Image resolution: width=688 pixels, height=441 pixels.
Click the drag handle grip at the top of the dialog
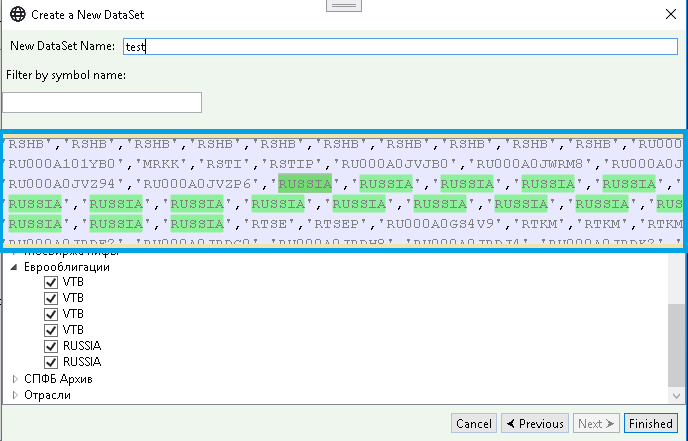[344, 5]
